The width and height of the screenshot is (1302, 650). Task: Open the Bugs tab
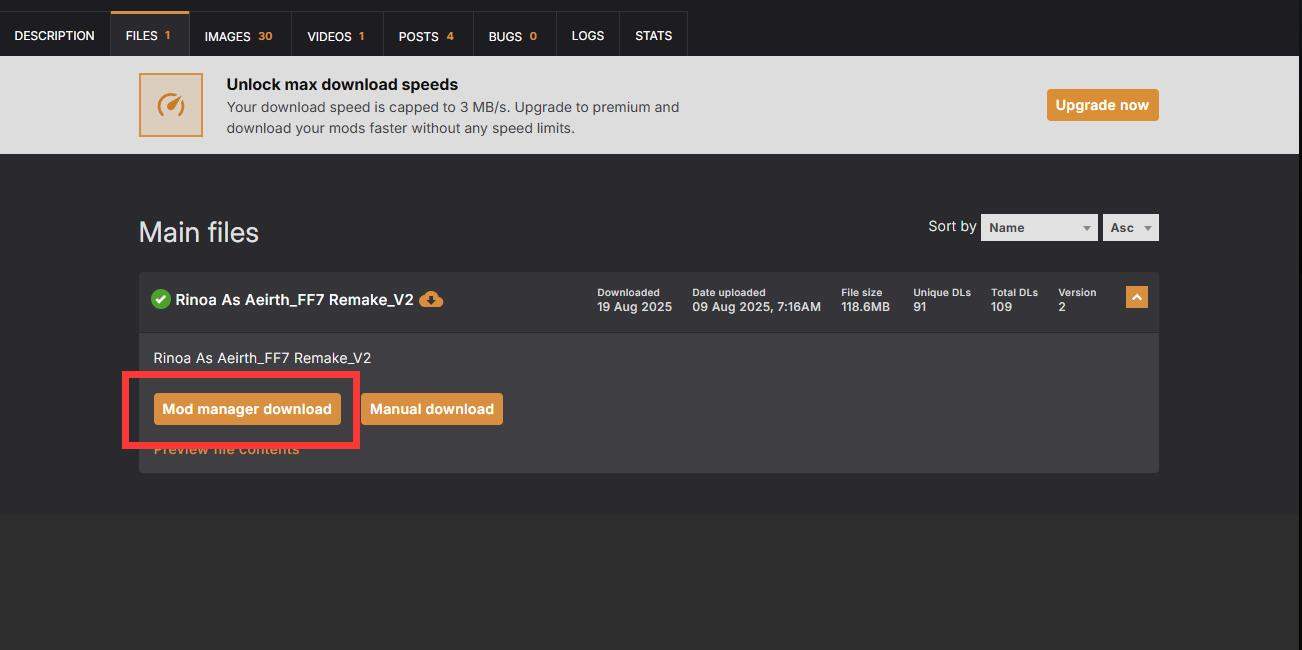(x=513, y=36)
